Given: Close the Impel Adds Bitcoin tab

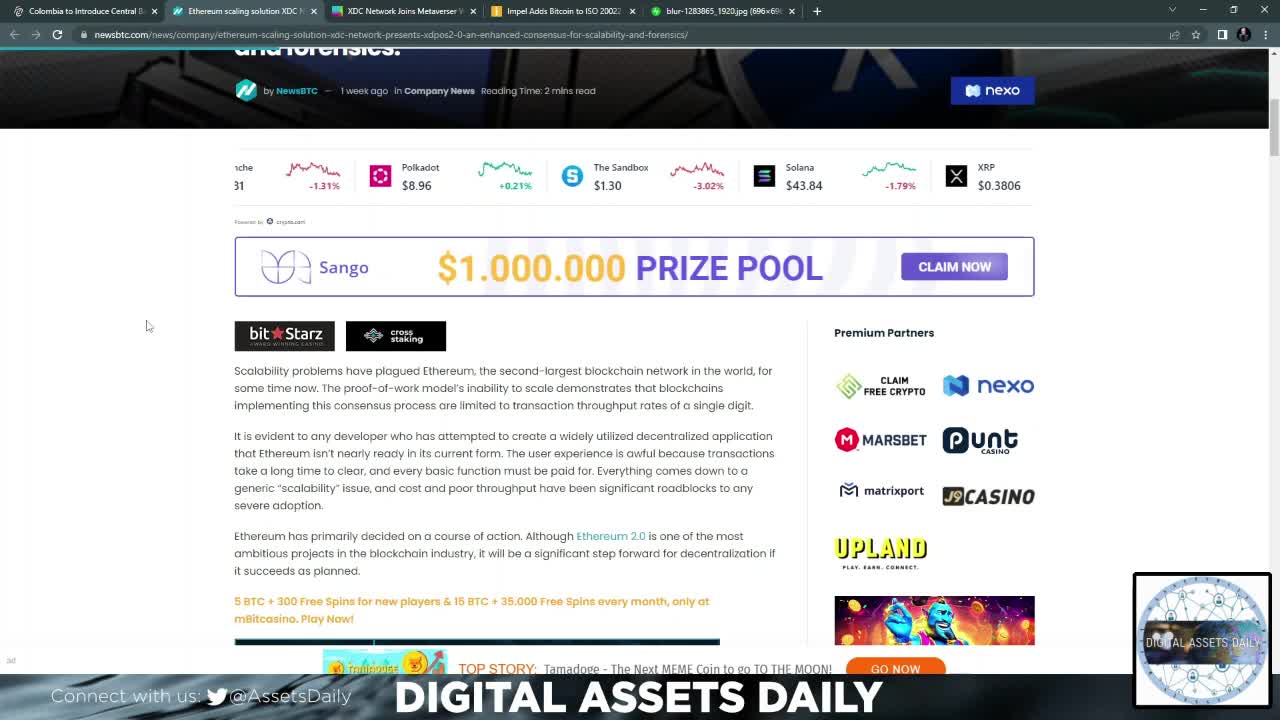Looking at the screenshot, I should pos(633,11).
